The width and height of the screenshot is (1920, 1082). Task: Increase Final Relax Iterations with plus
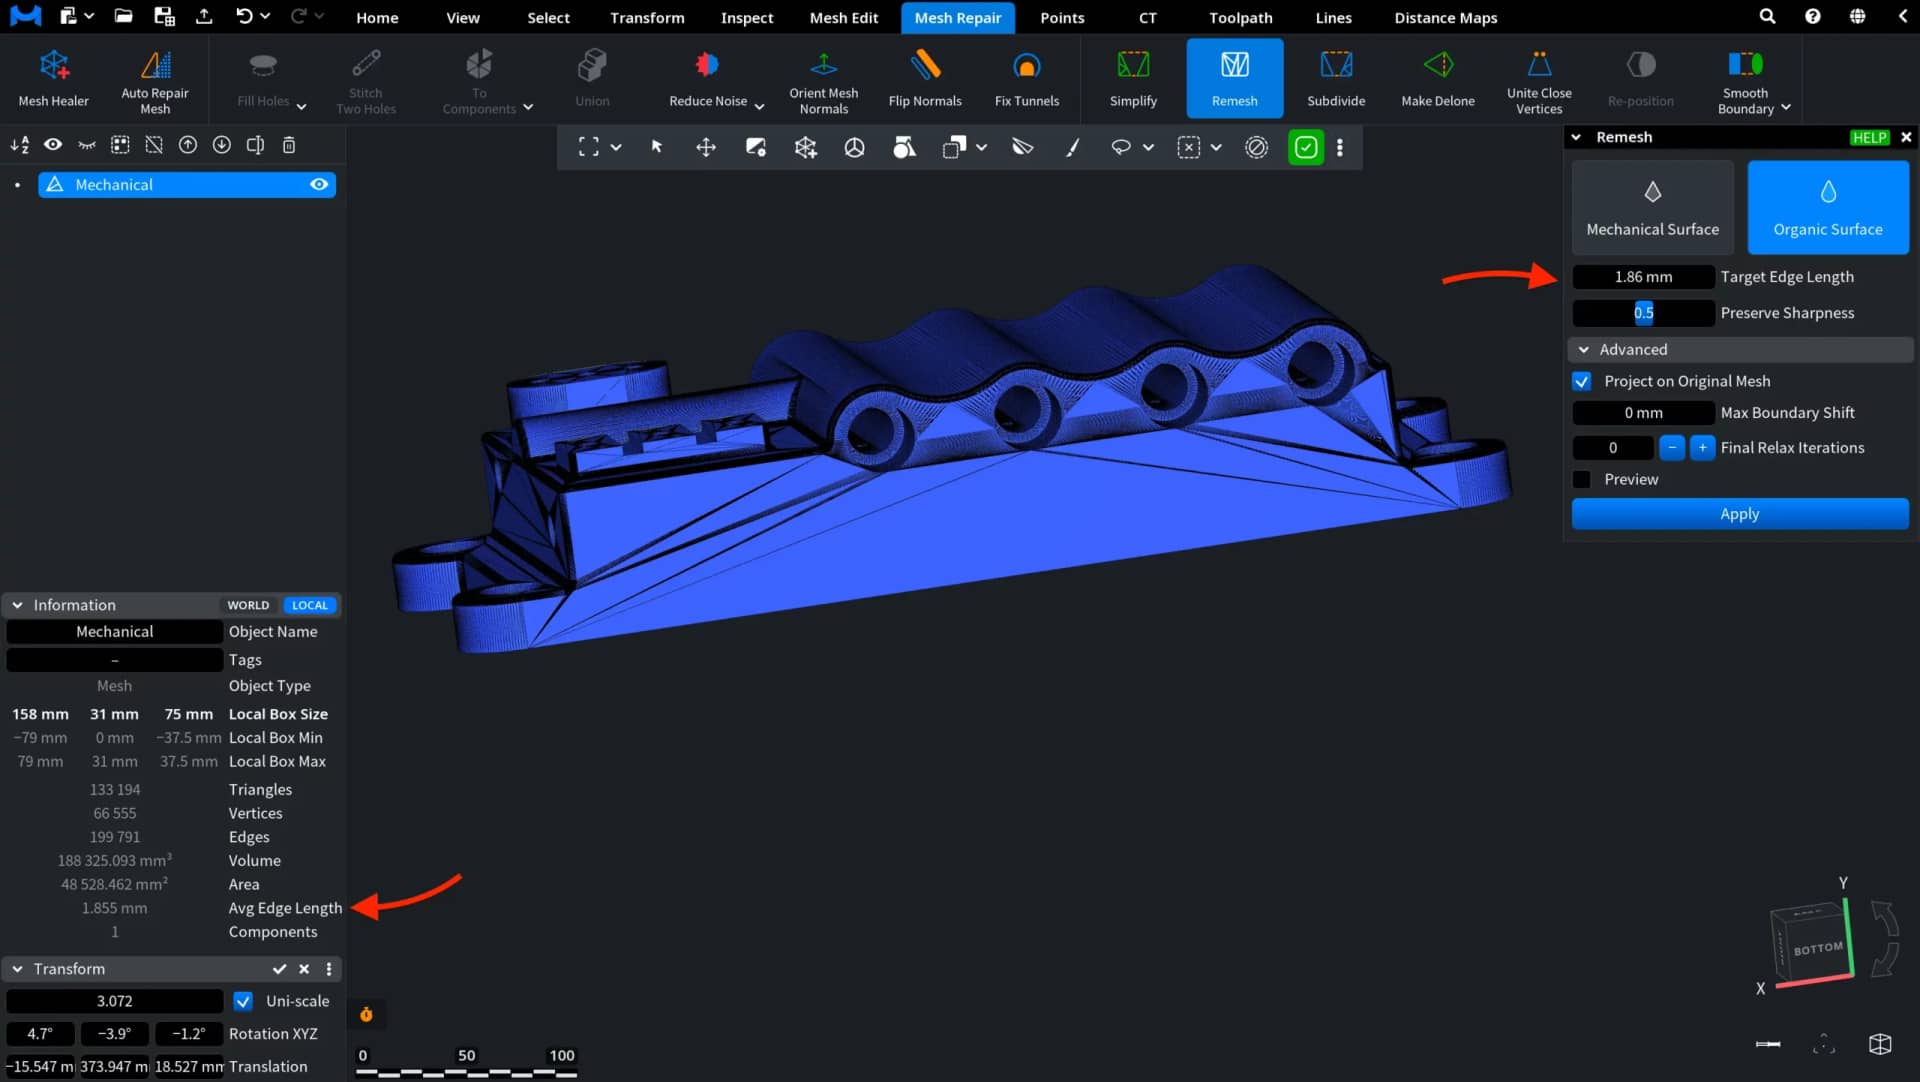pos(1703,448)
